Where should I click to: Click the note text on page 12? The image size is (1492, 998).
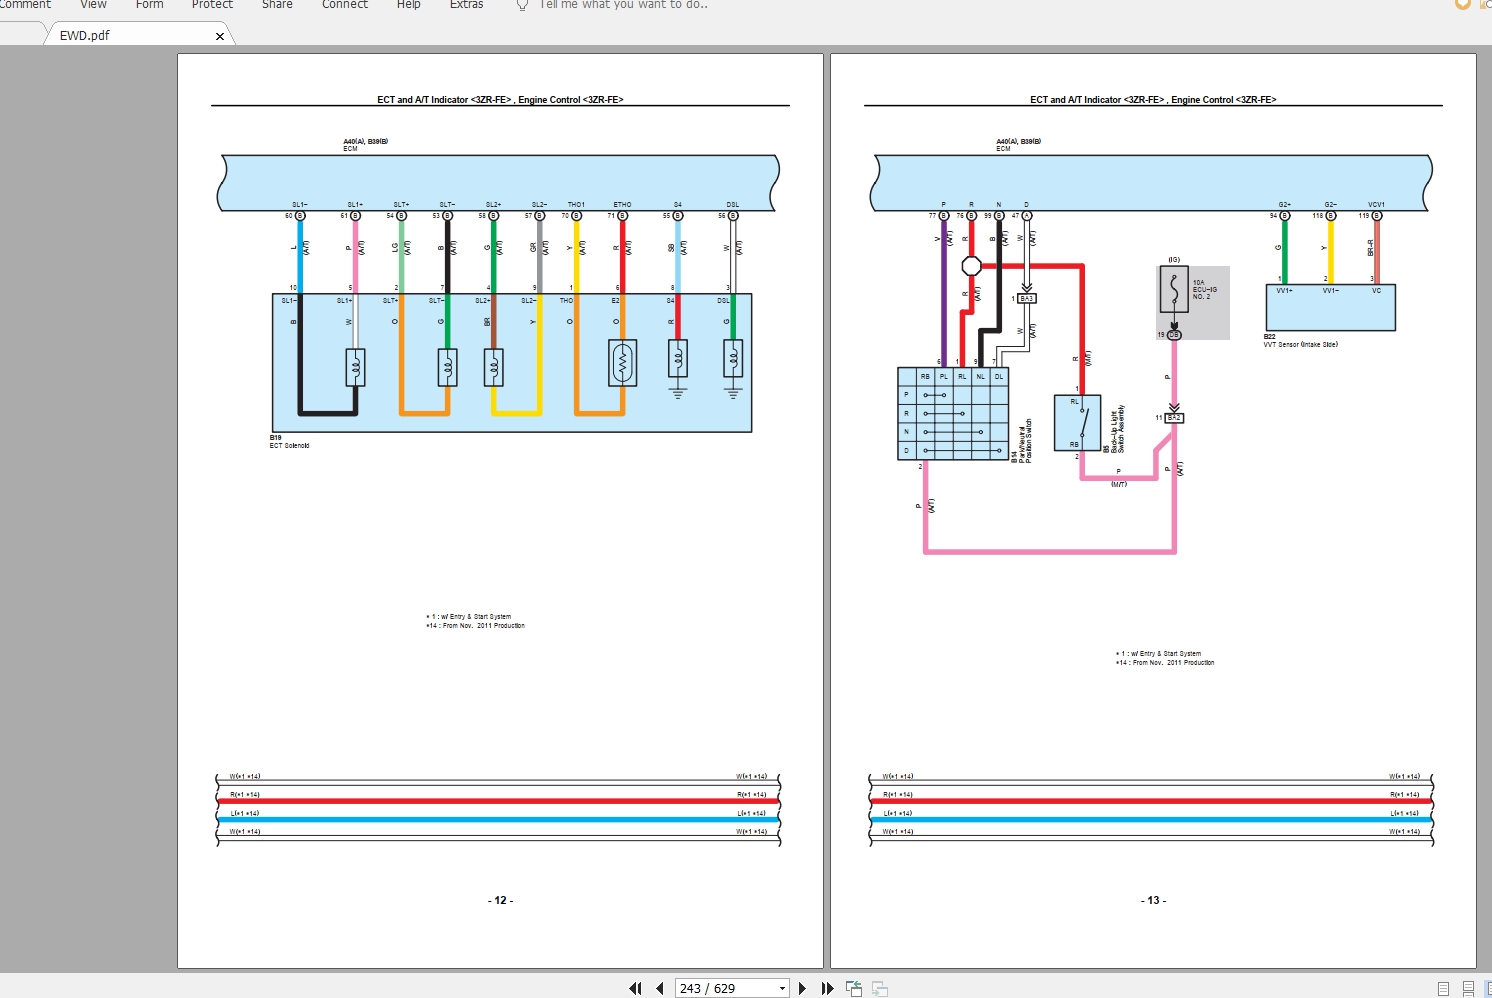[475, 621]
